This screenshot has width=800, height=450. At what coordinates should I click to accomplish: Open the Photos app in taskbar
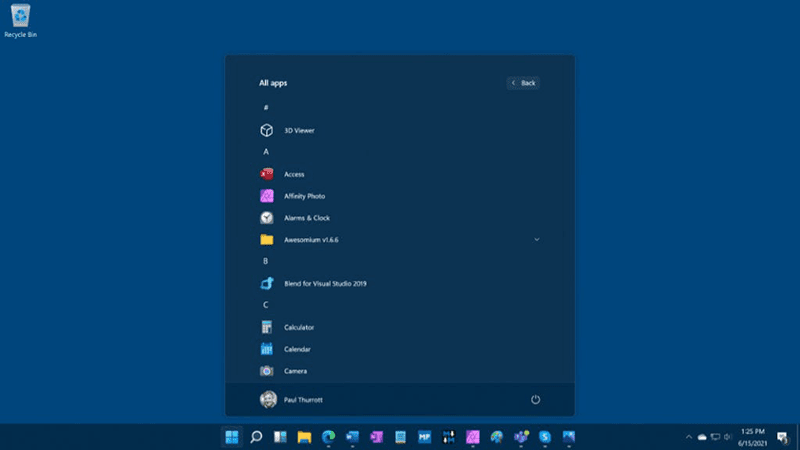tap(569, 437)
